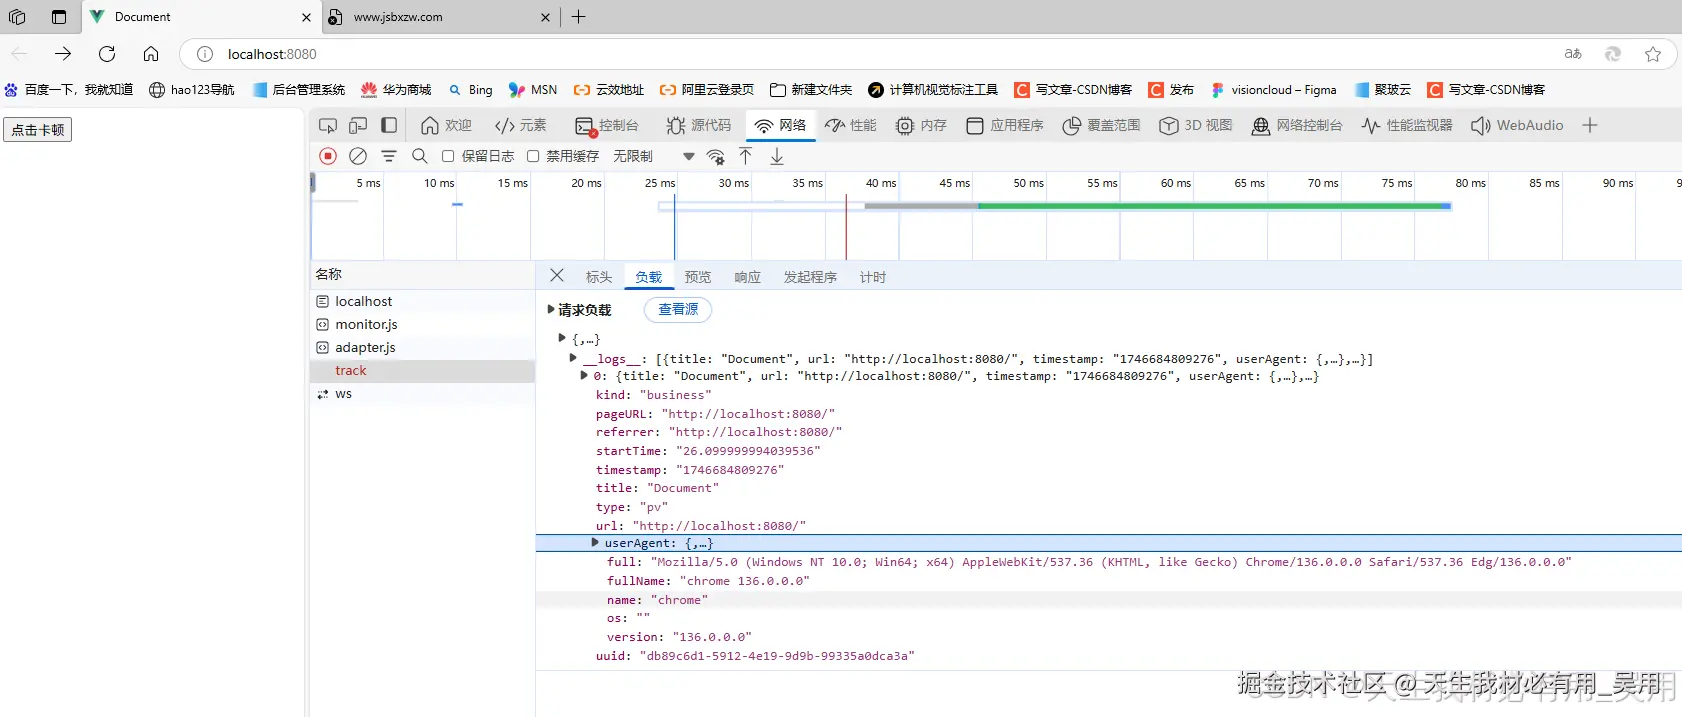Click the 查看源 view source button
The height and width of the screenshot is (717, 1682).
[678, 310]
